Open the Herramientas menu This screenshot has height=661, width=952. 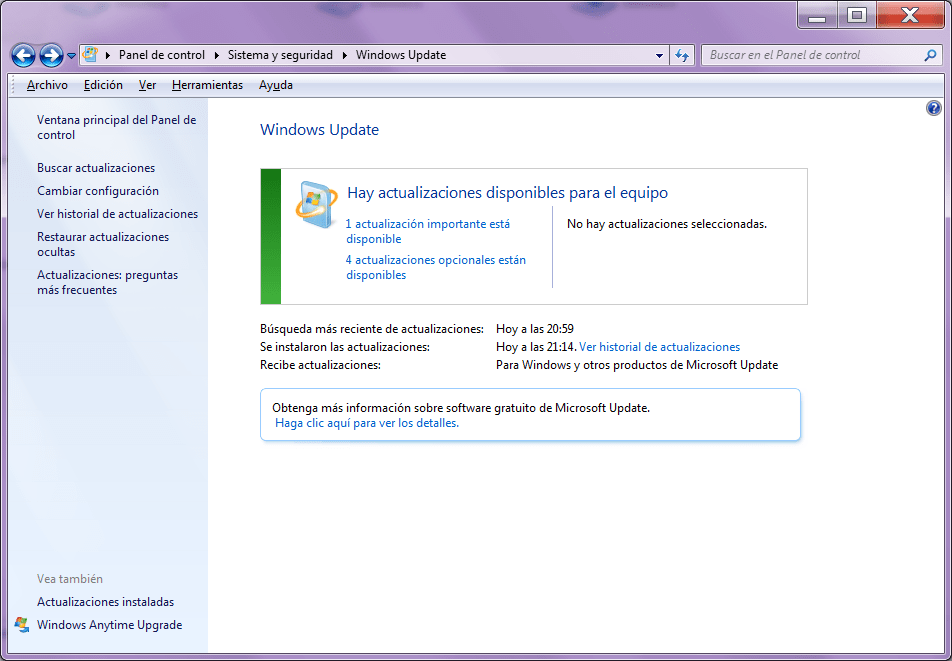click(208, 85)
